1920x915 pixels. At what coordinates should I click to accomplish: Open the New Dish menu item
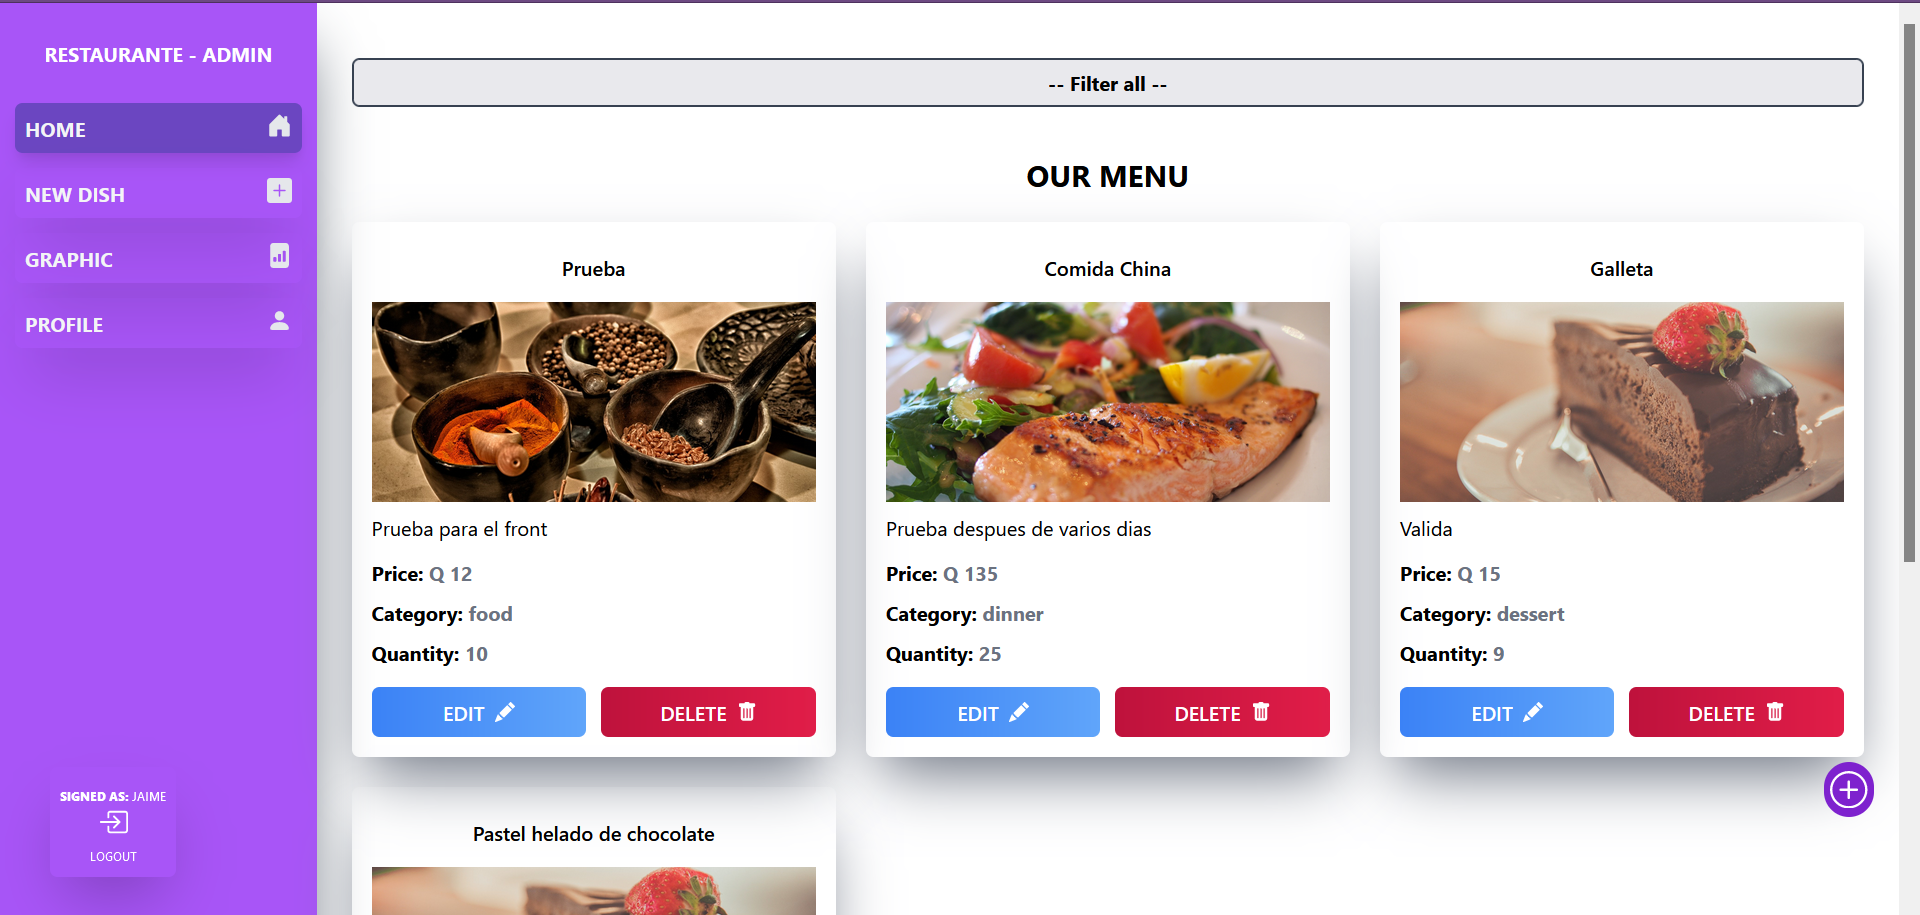75,195
